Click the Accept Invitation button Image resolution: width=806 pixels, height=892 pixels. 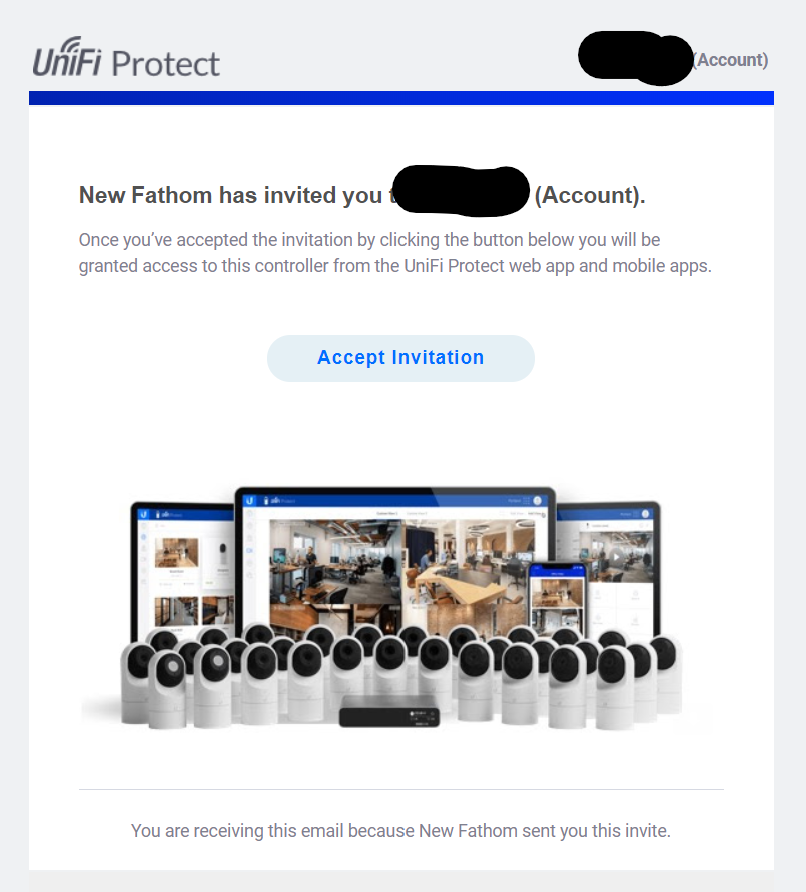tap(400, 358)
